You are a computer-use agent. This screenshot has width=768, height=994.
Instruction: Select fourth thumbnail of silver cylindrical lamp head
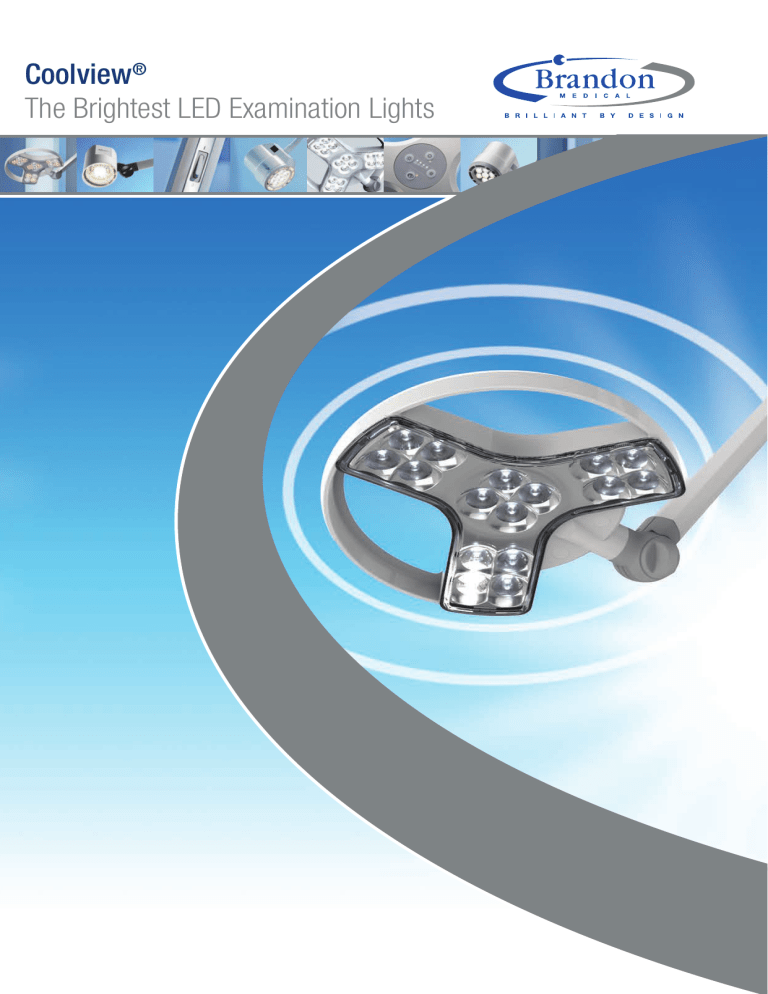pyautogui.click(x=268, y=165)
